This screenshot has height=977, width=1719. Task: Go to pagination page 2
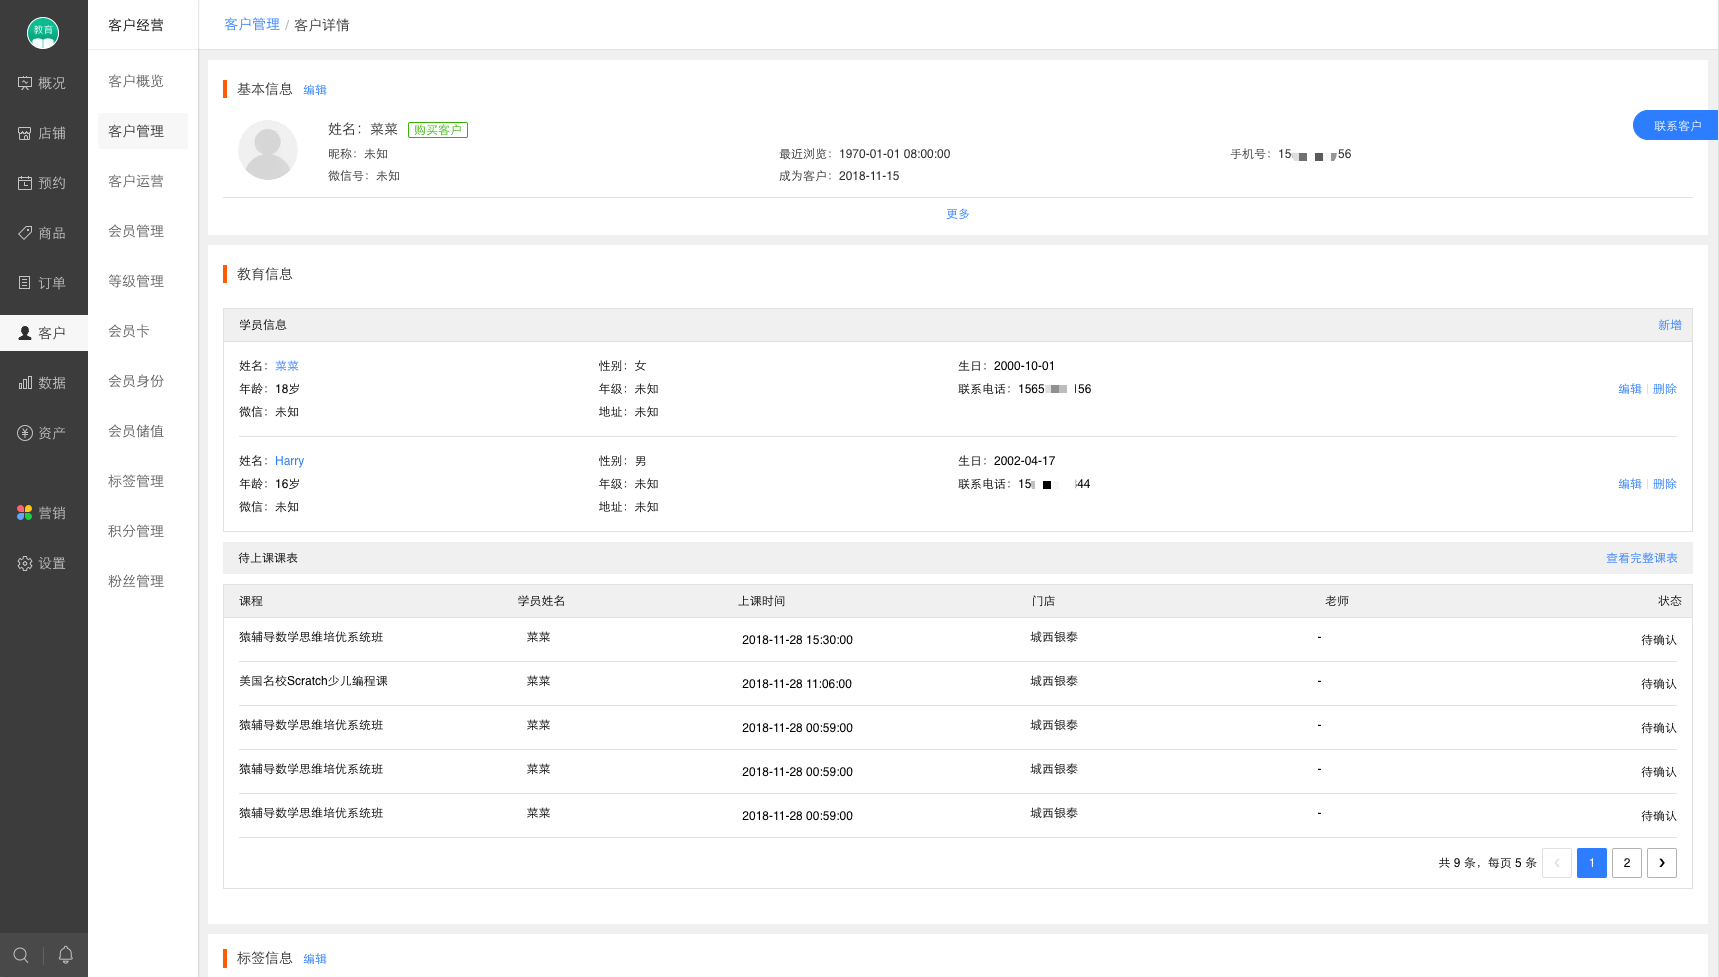point(1627,863)
